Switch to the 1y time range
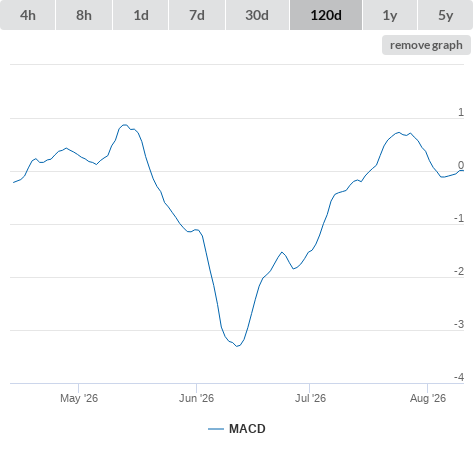Image resolution: width=474 pixels, height=455 pixels. (x=390, y=15)
